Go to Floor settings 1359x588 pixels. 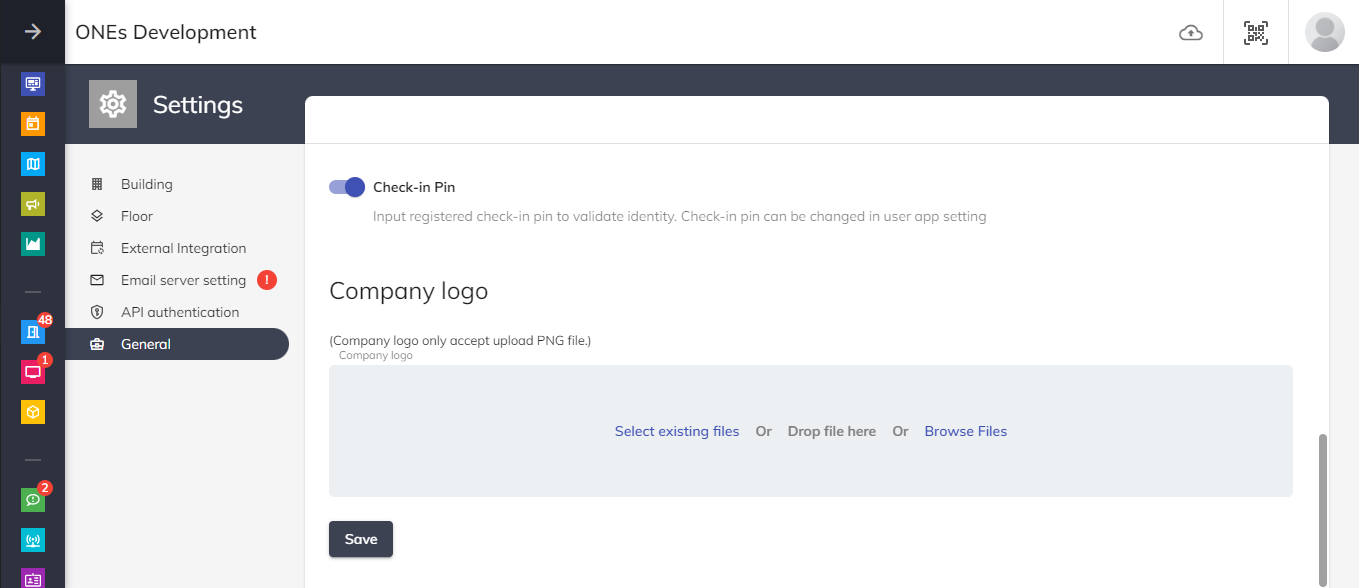tap(136, 216)
